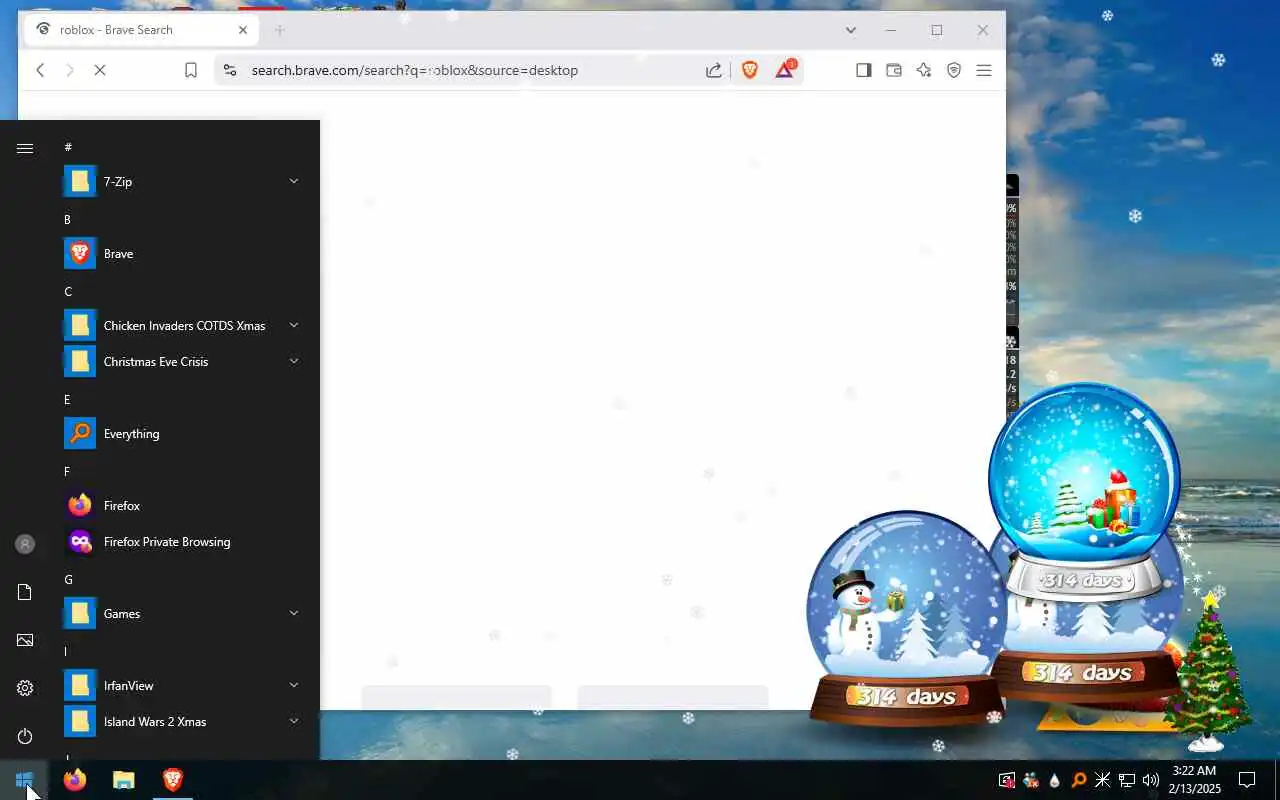The image size is (1280, 800).
Task: Launch Everything search from Start menu list
Action: (x=184, y=434)
